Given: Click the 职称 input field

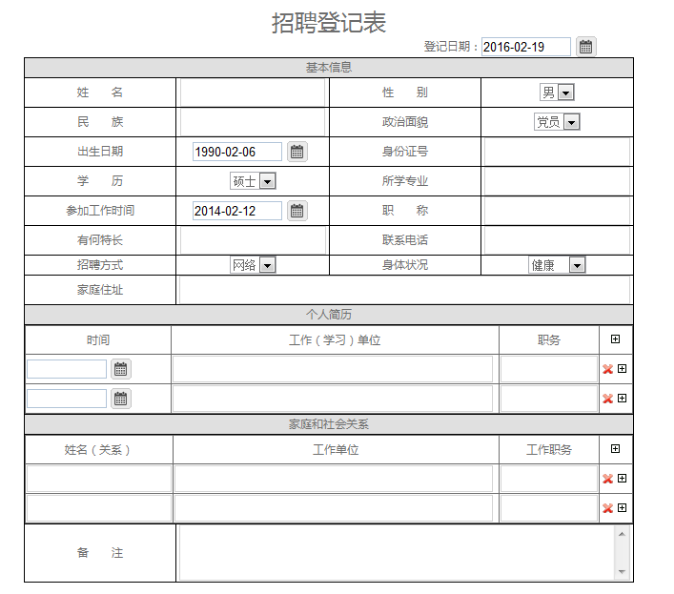Looking at the screenshot, I should [x=557, y=211].
